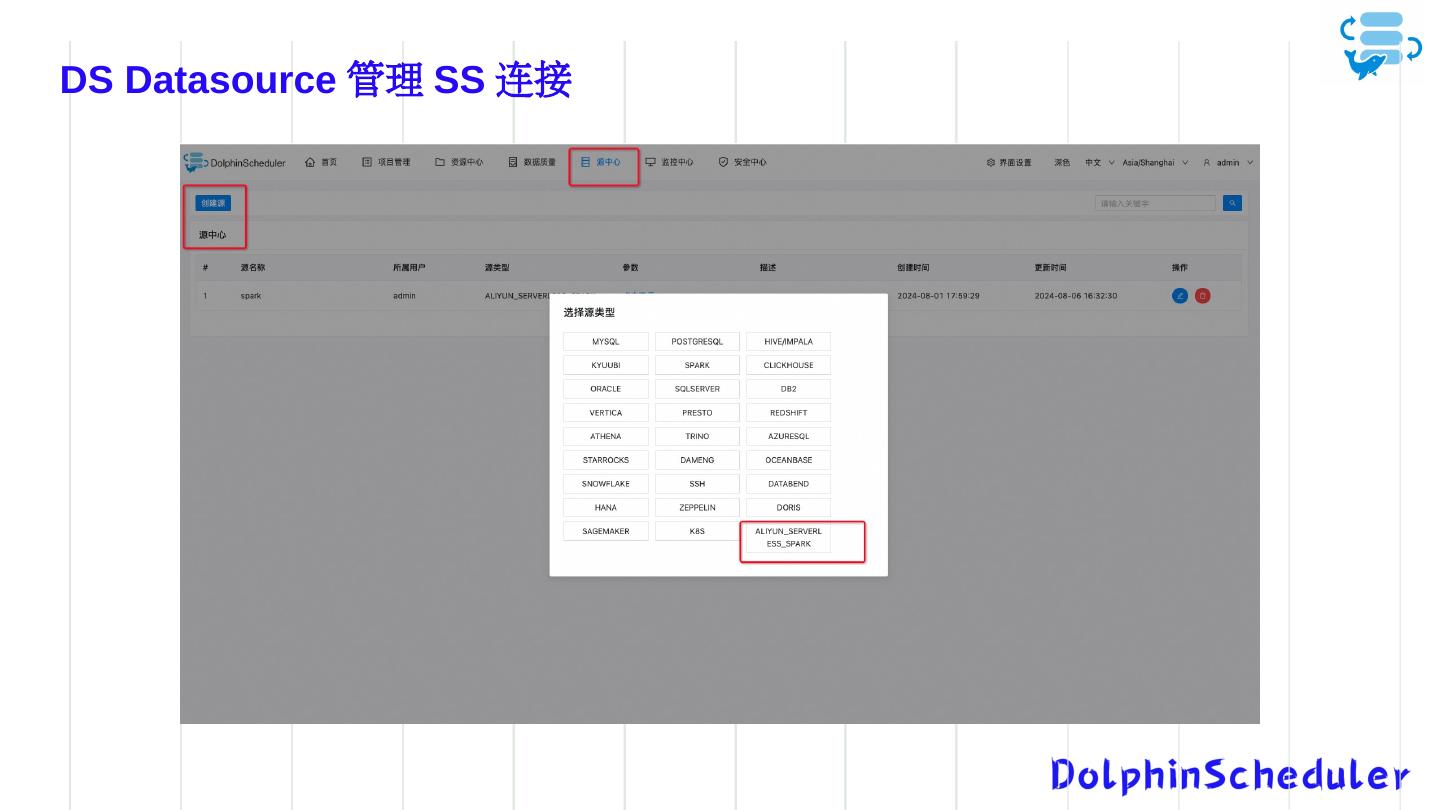Select the ORACLE source type
Screen dimensions: 1440x810
(606, 389)
